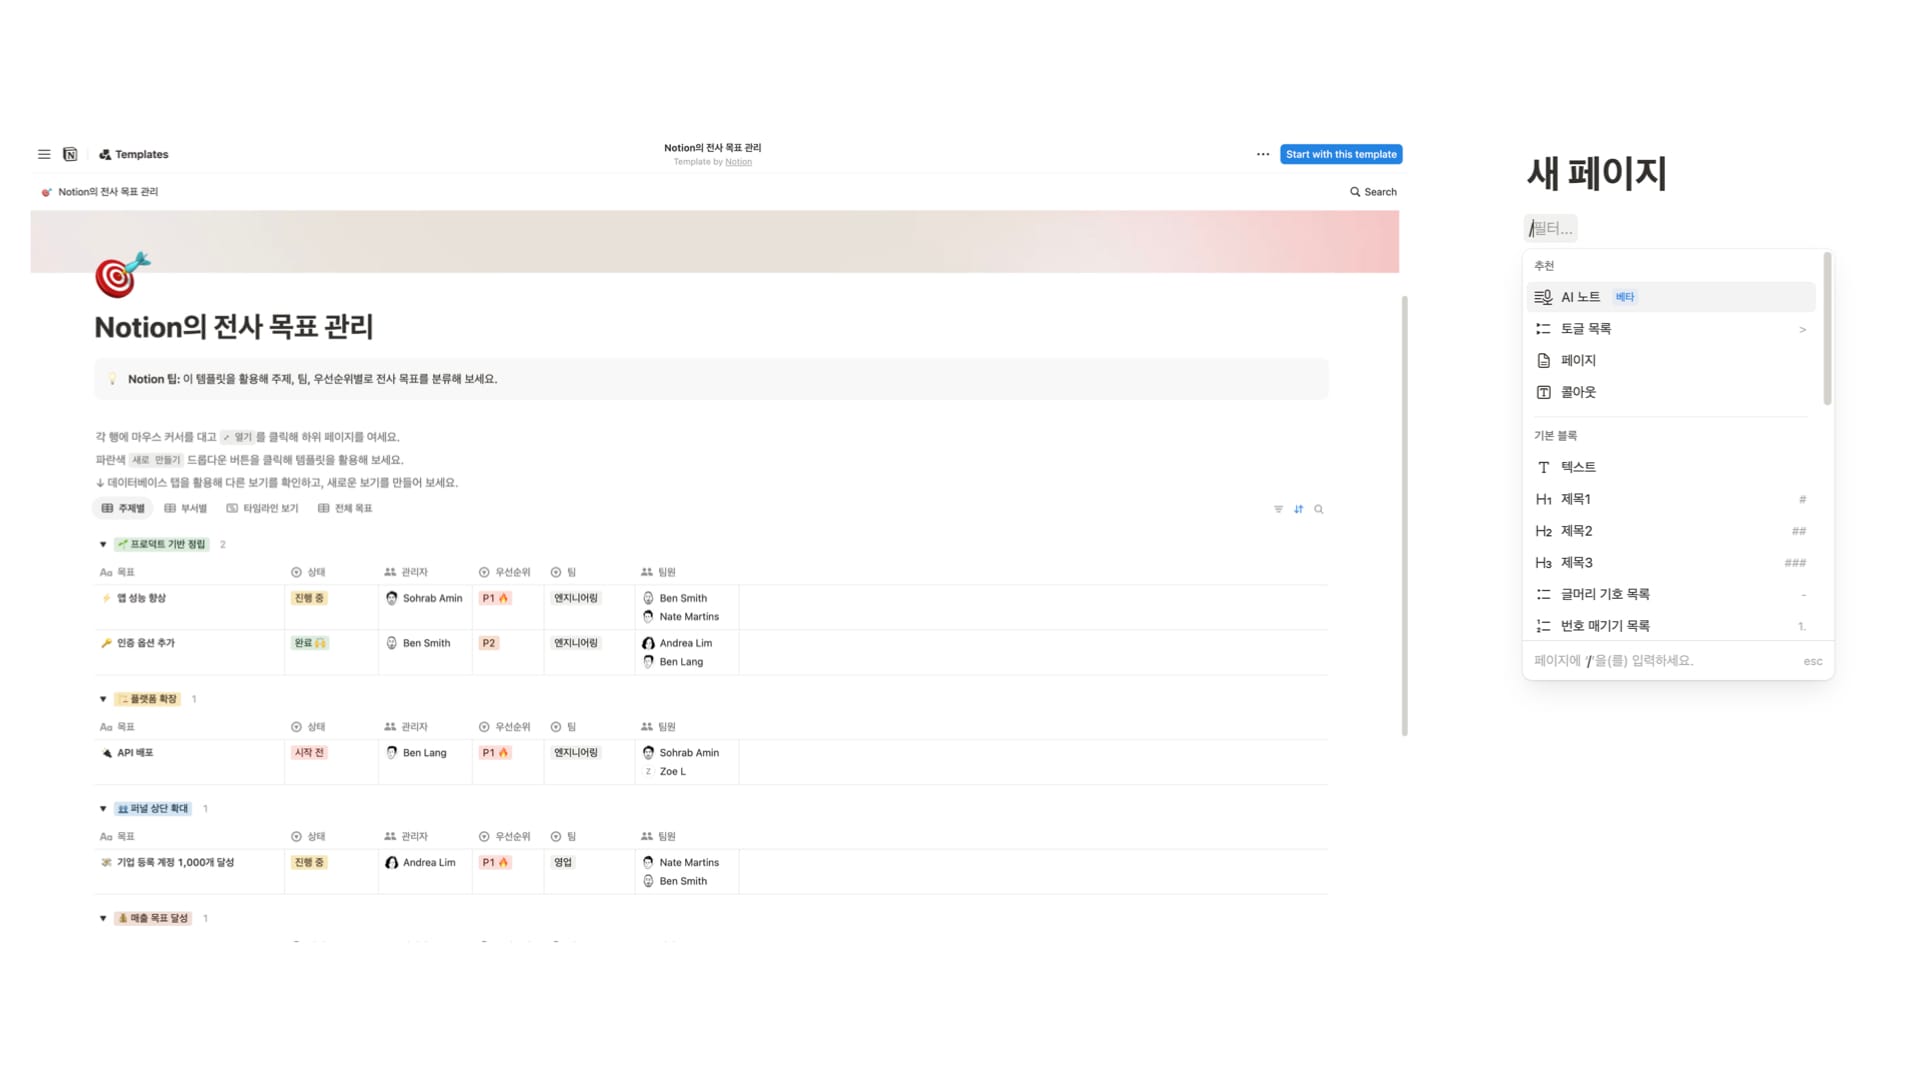Open the Templates link in top bar
This screenshot has width=1920, height=1080.
click(134, 154)
